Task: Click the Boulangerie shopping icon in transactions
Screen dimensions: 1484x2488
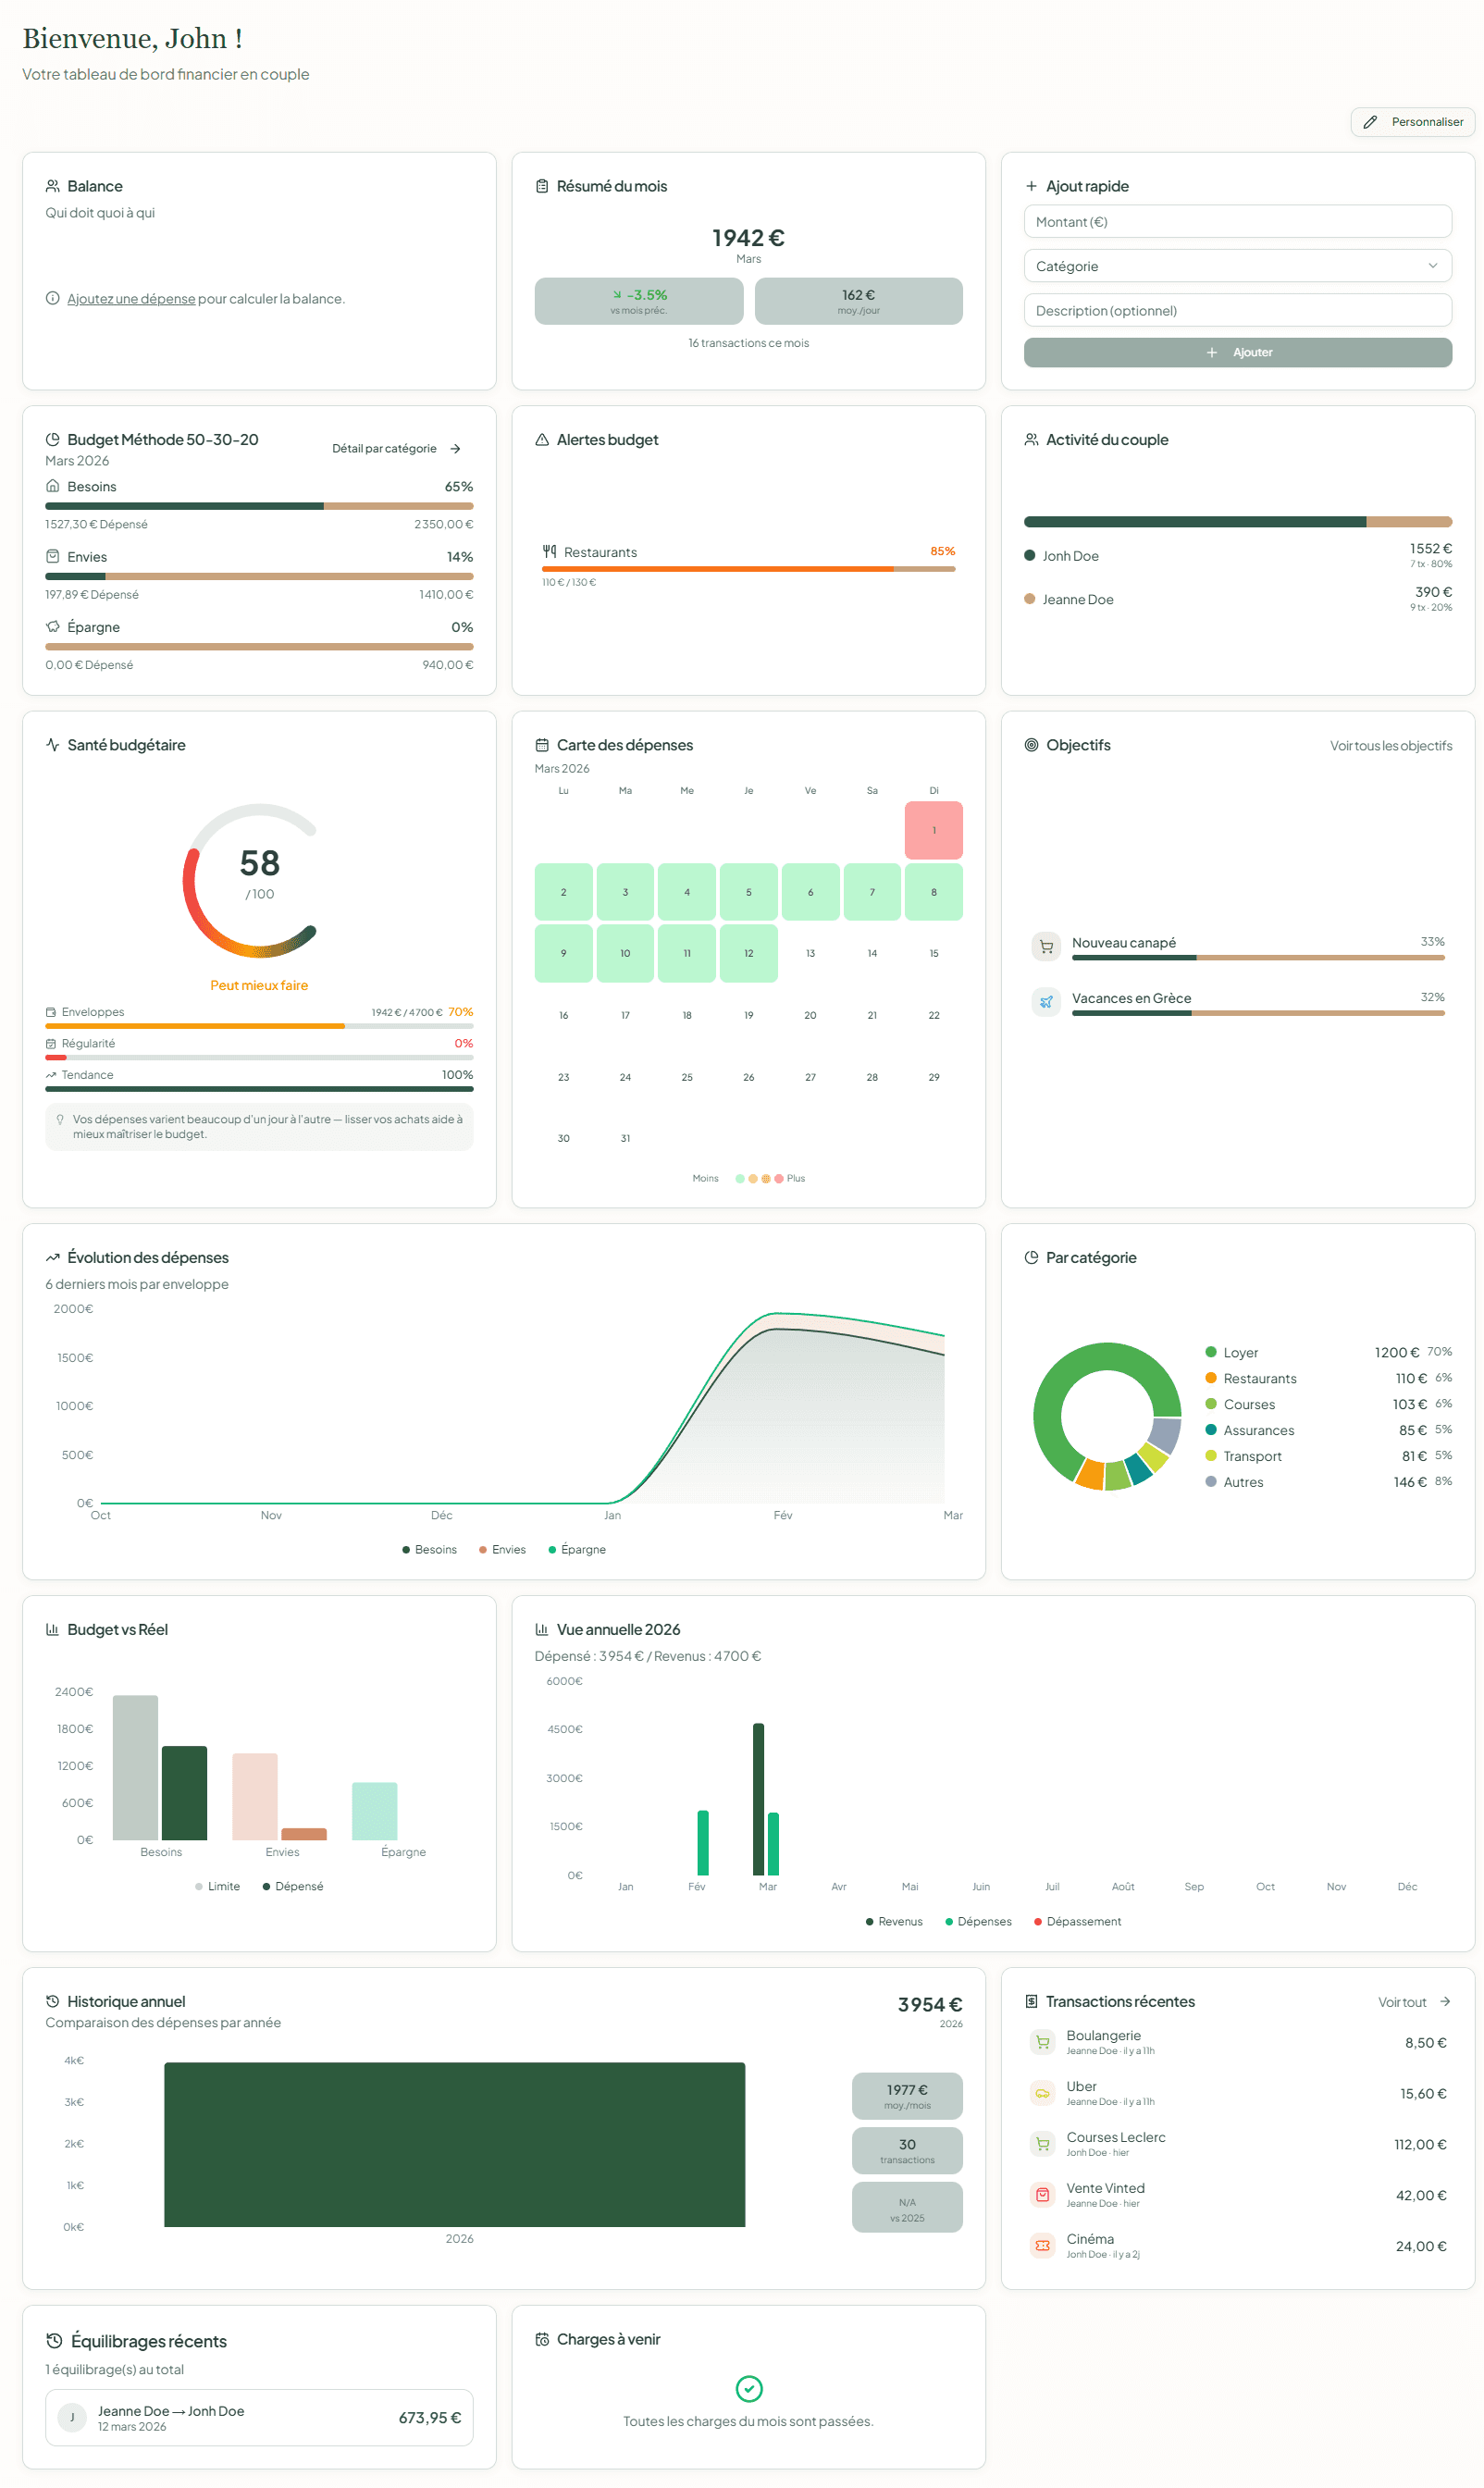Action: (1043, 2043)
